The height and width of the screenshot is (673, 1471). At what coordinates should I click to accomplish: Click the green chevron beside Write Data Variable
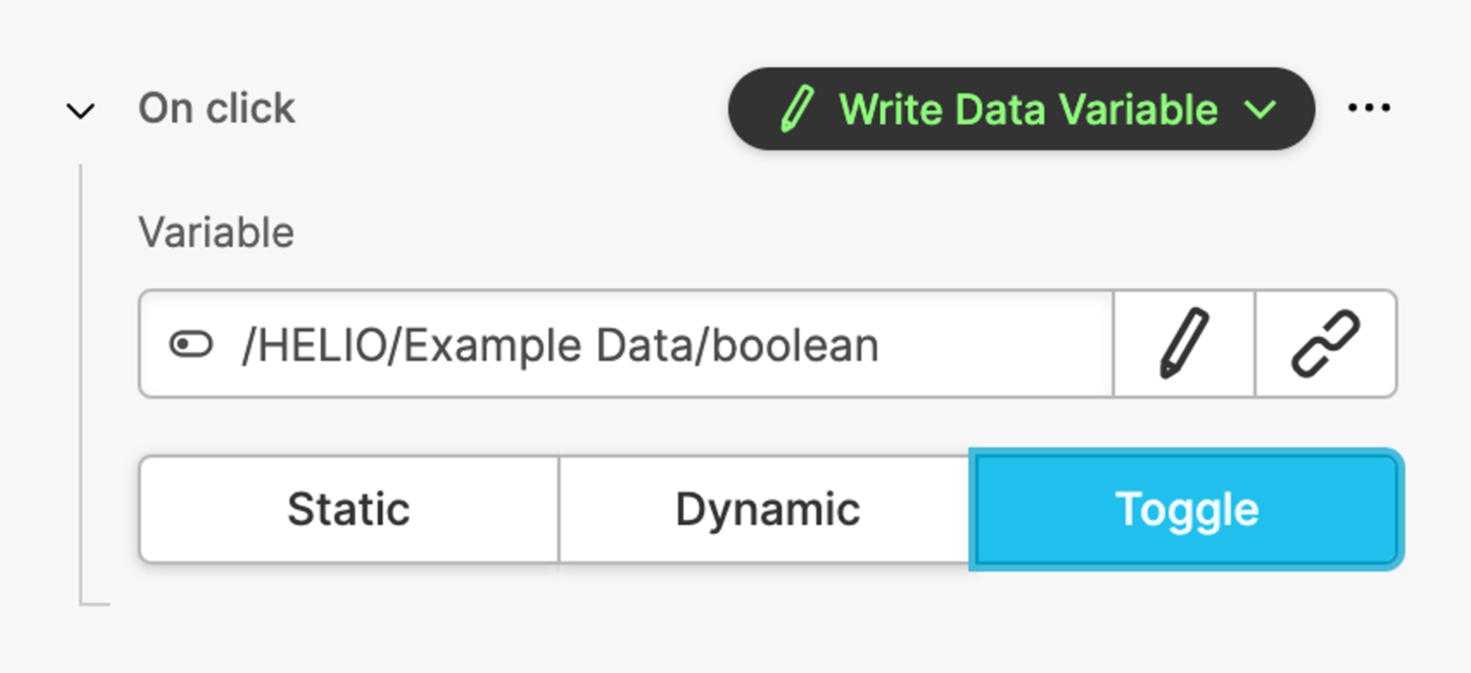1261,109
